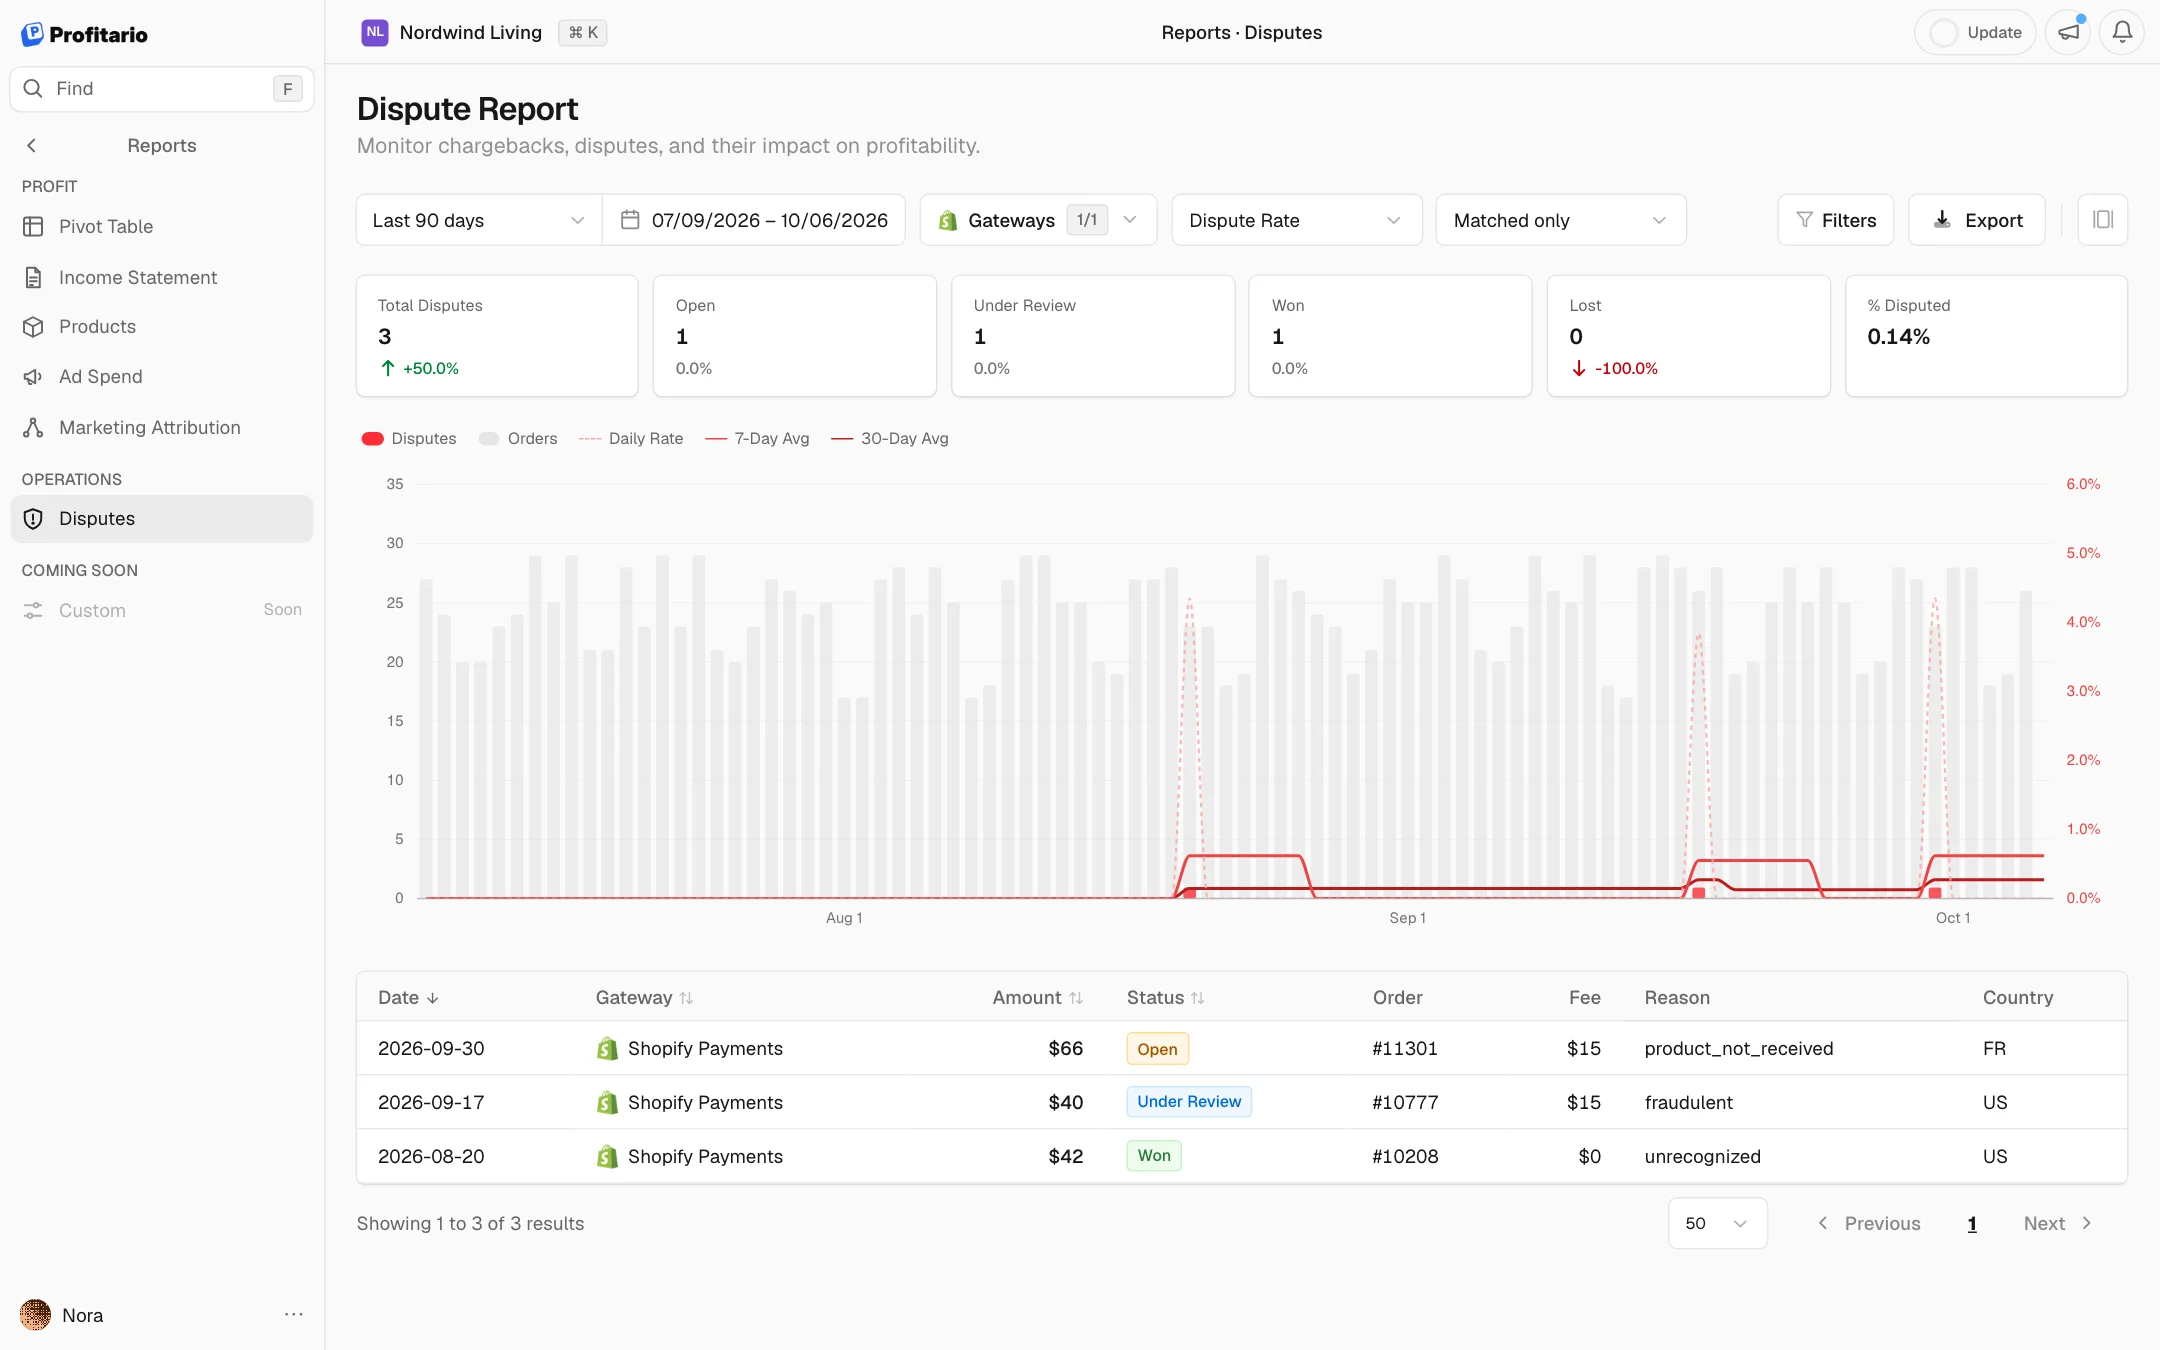Click Nora's profile avatar
The height and width of the screenshot is (1350, 2160).
coord(36,1314)
